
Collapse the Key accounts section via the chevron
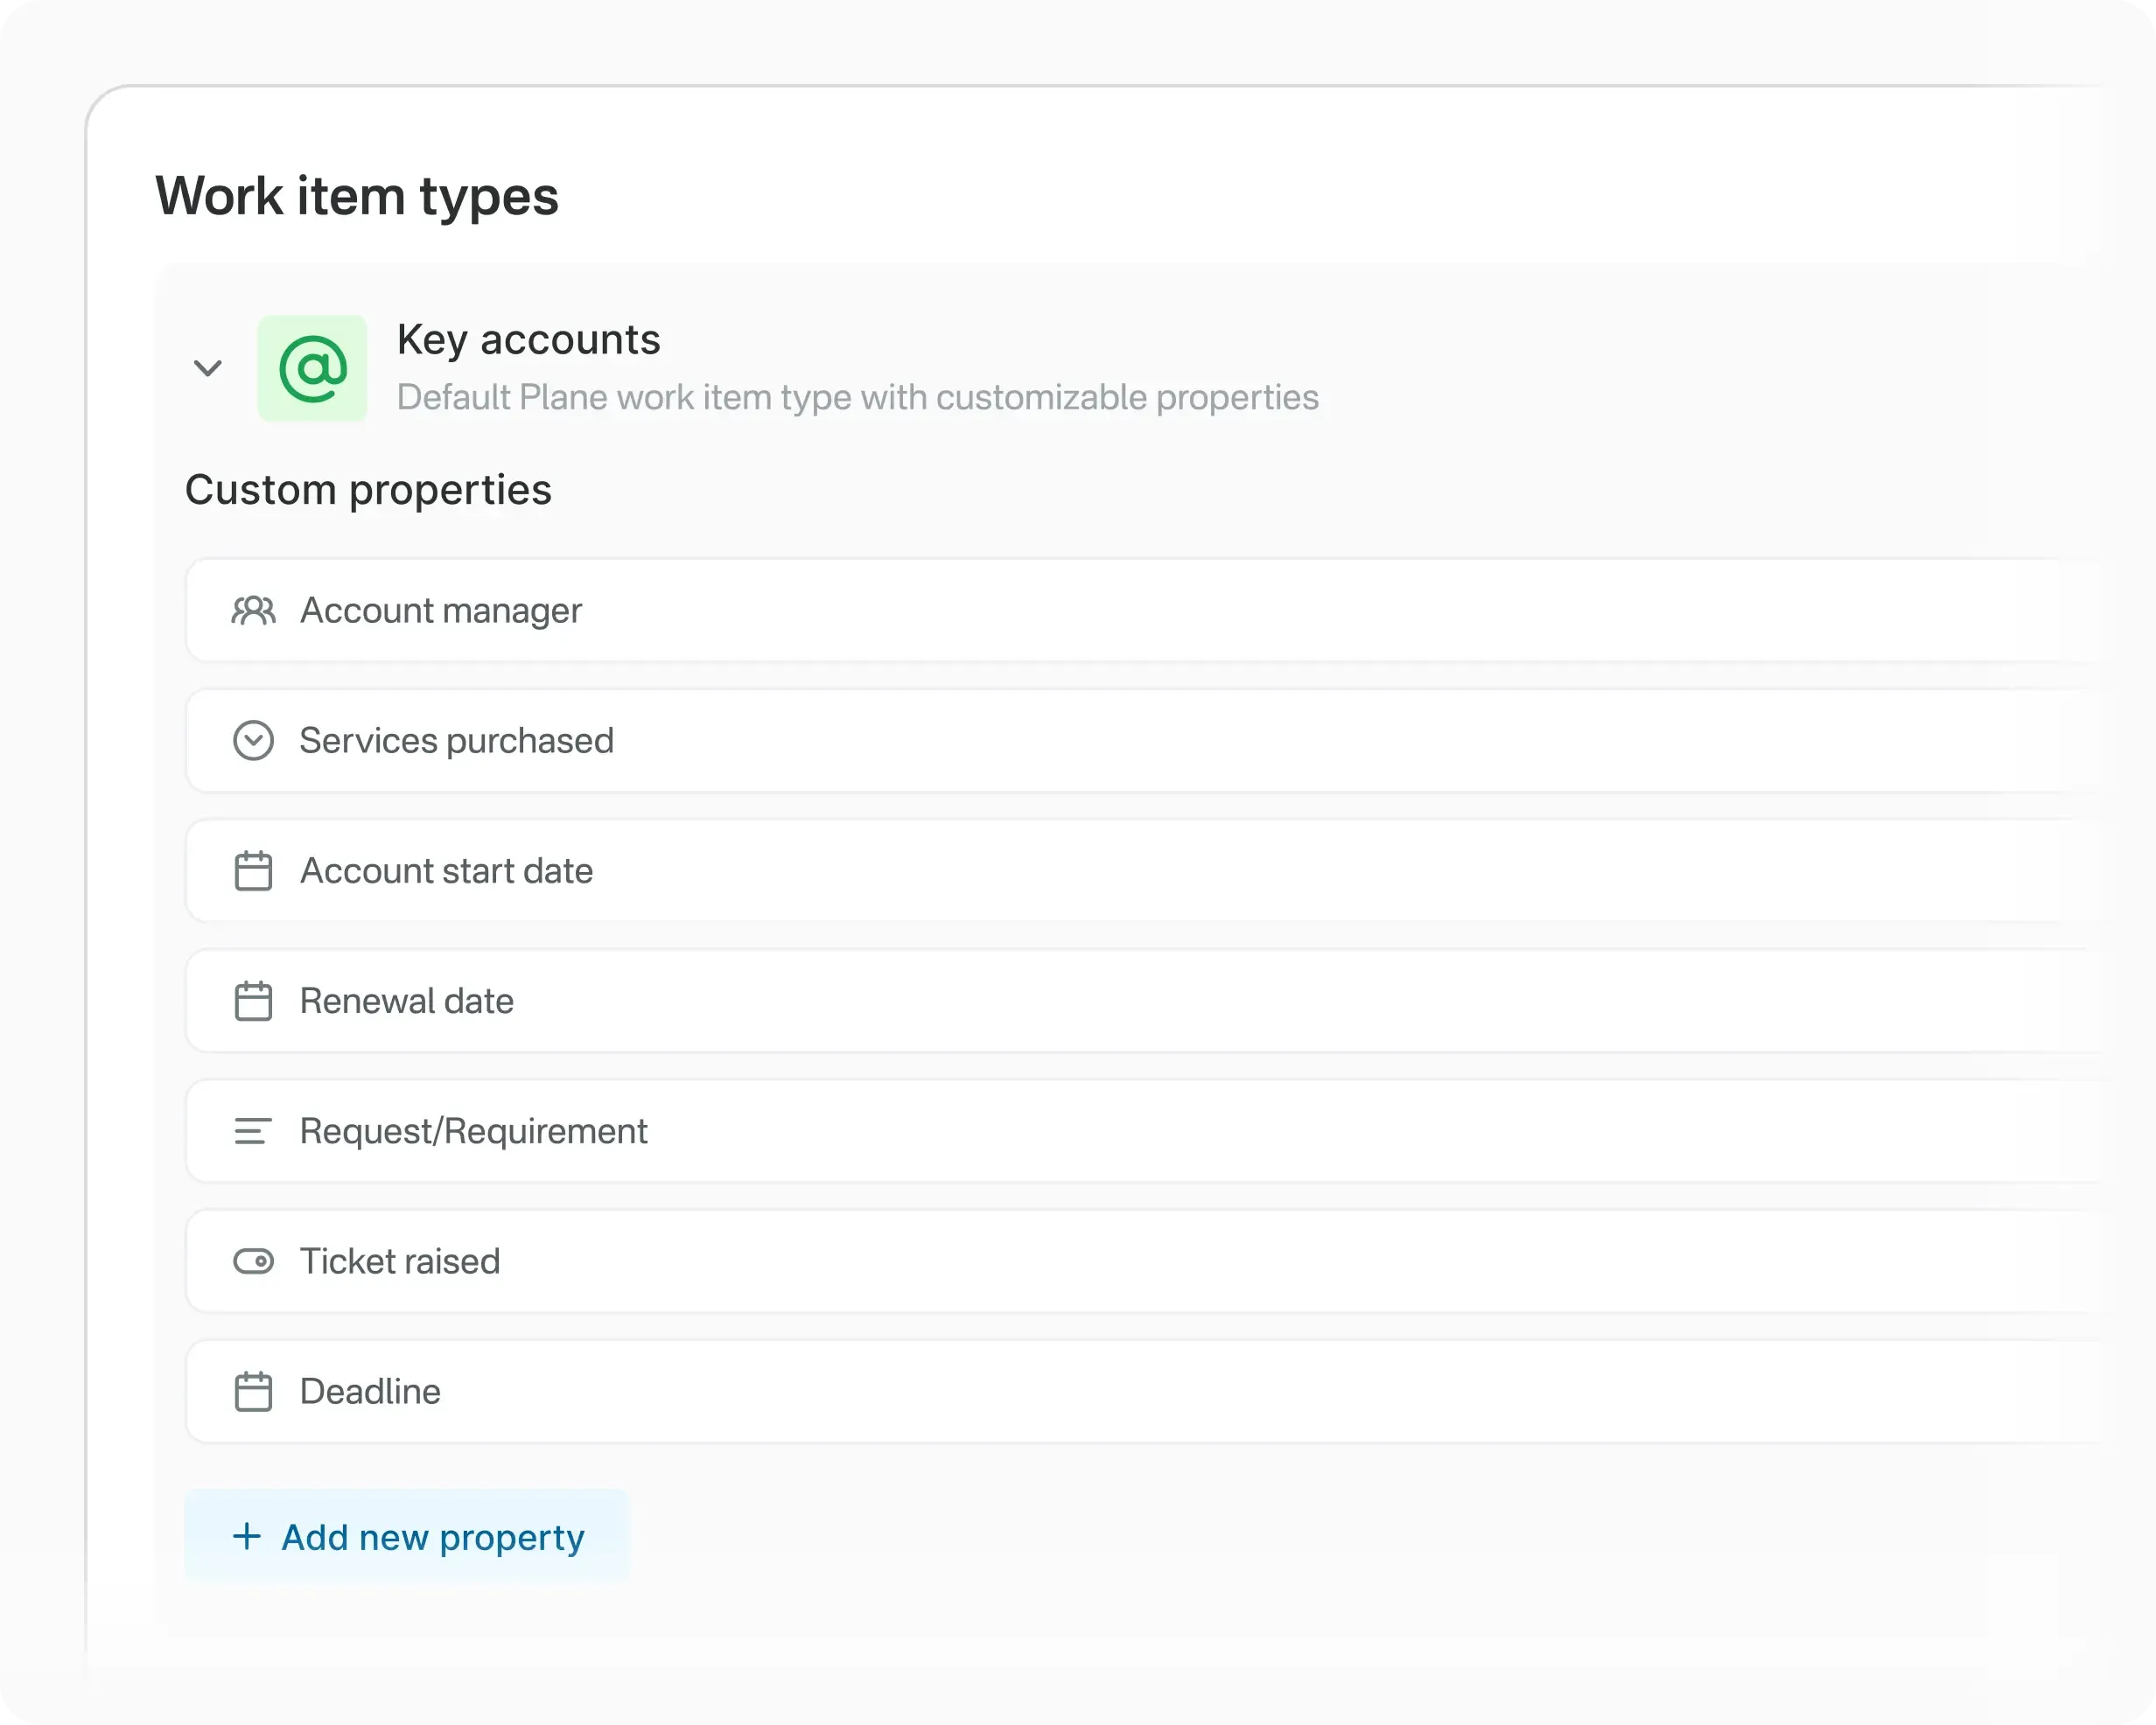pyautogui.click(x=208, y=368)
